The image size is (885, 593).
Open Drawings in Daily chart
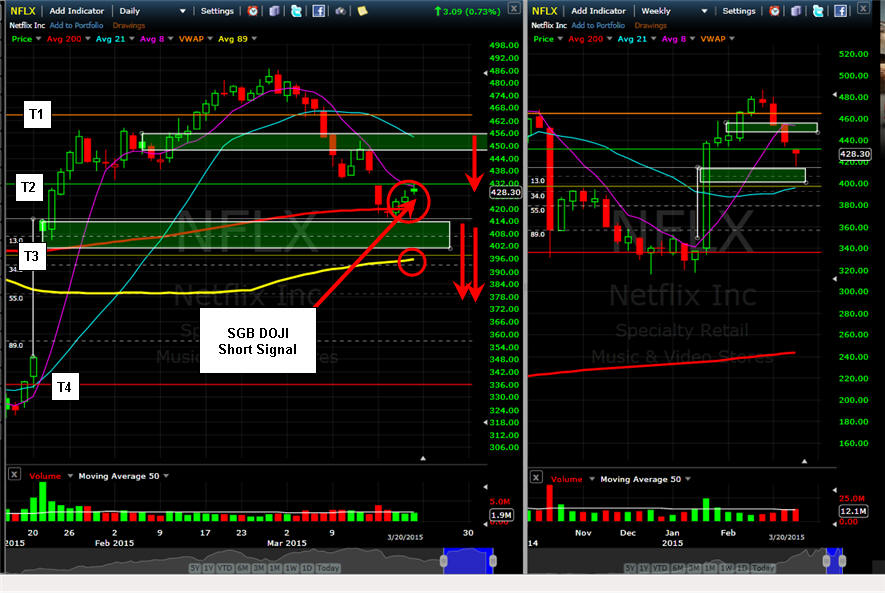129,25
